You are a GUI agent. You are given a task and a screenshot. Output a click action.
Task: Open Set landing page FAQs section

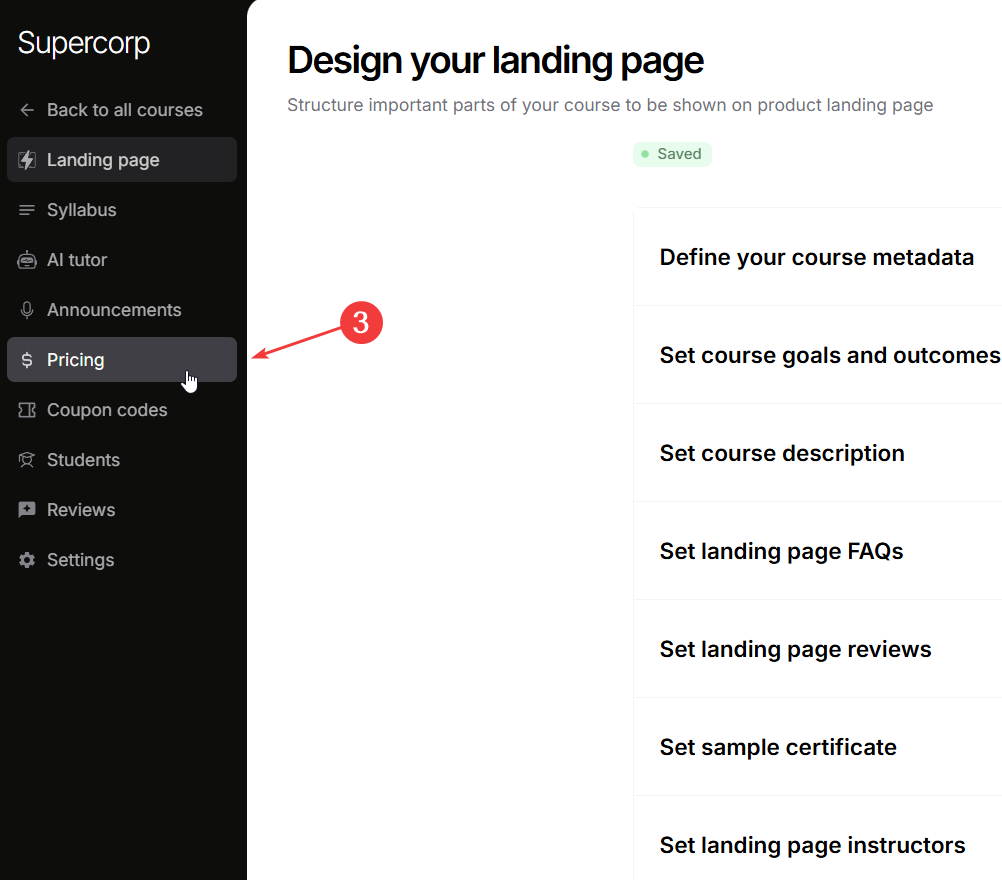click(781, 551)
